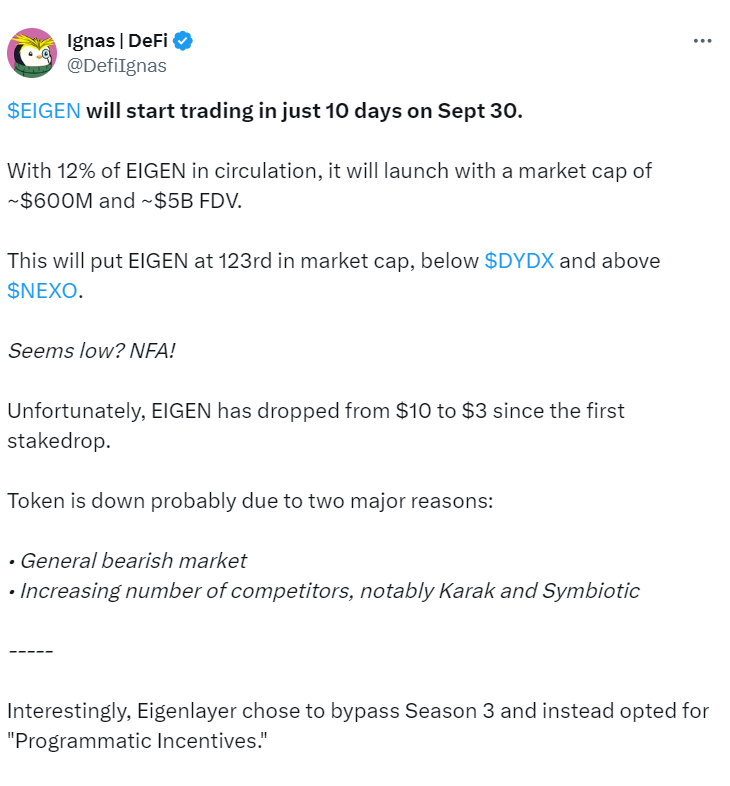Click 'Interestingly, Eigenlayer chose to bypass' sentence
Image resolution: width=730 pixels, height=786 pixels.
pyautogui.click(x=357, y=711)
